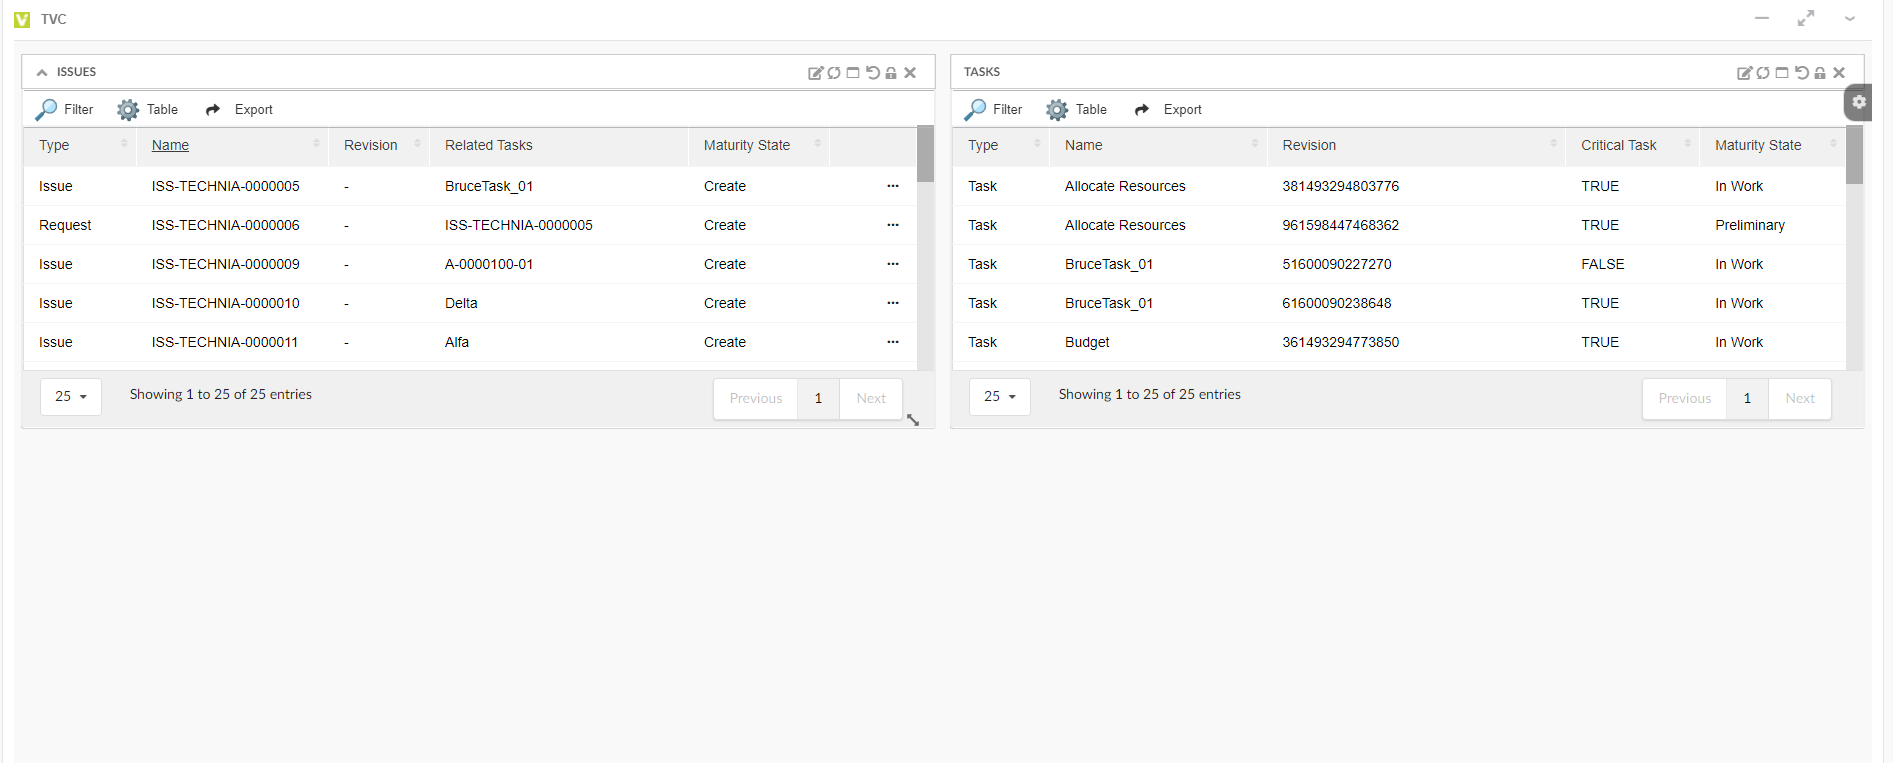
Task: Open page size dropdown in Issues panel
Action: click(71, 397)
